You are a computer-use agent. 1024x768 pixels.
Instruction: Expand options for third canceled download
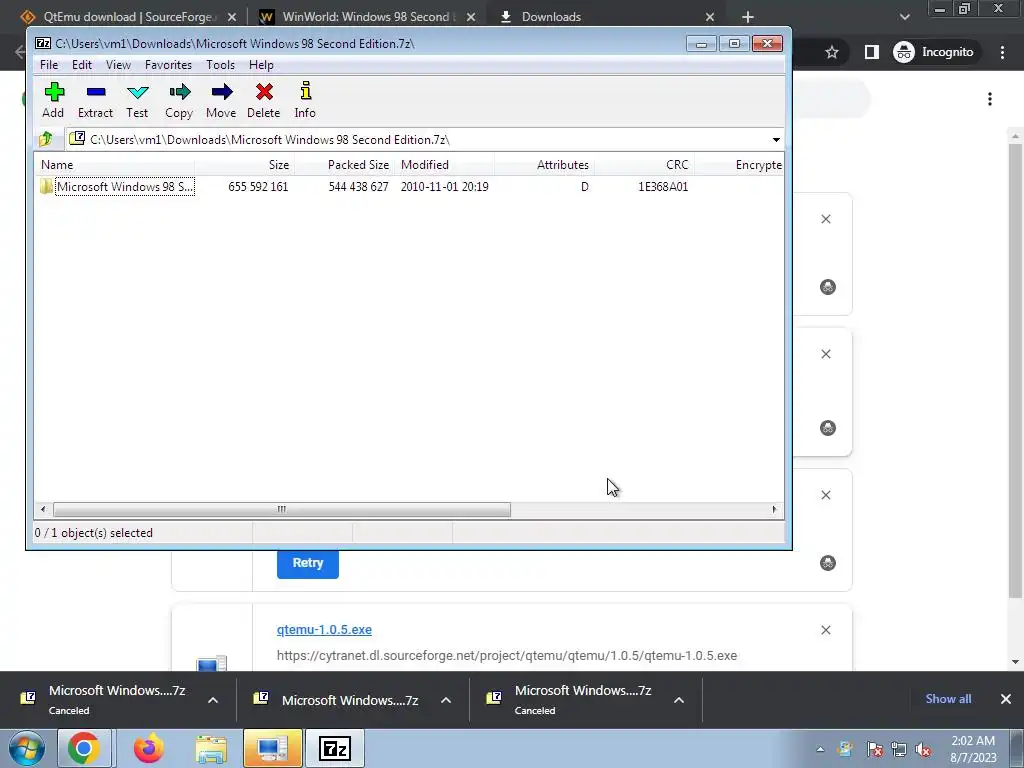[679, 700]
